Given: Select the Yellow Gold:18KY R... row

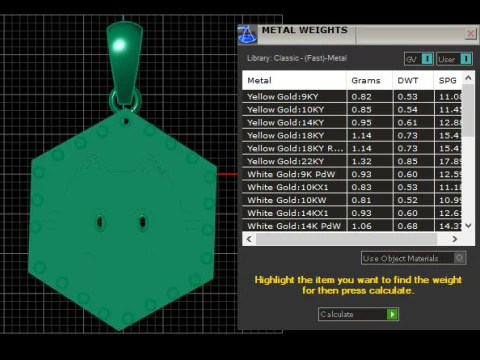Looking at the screenshot, I should 352,148.
